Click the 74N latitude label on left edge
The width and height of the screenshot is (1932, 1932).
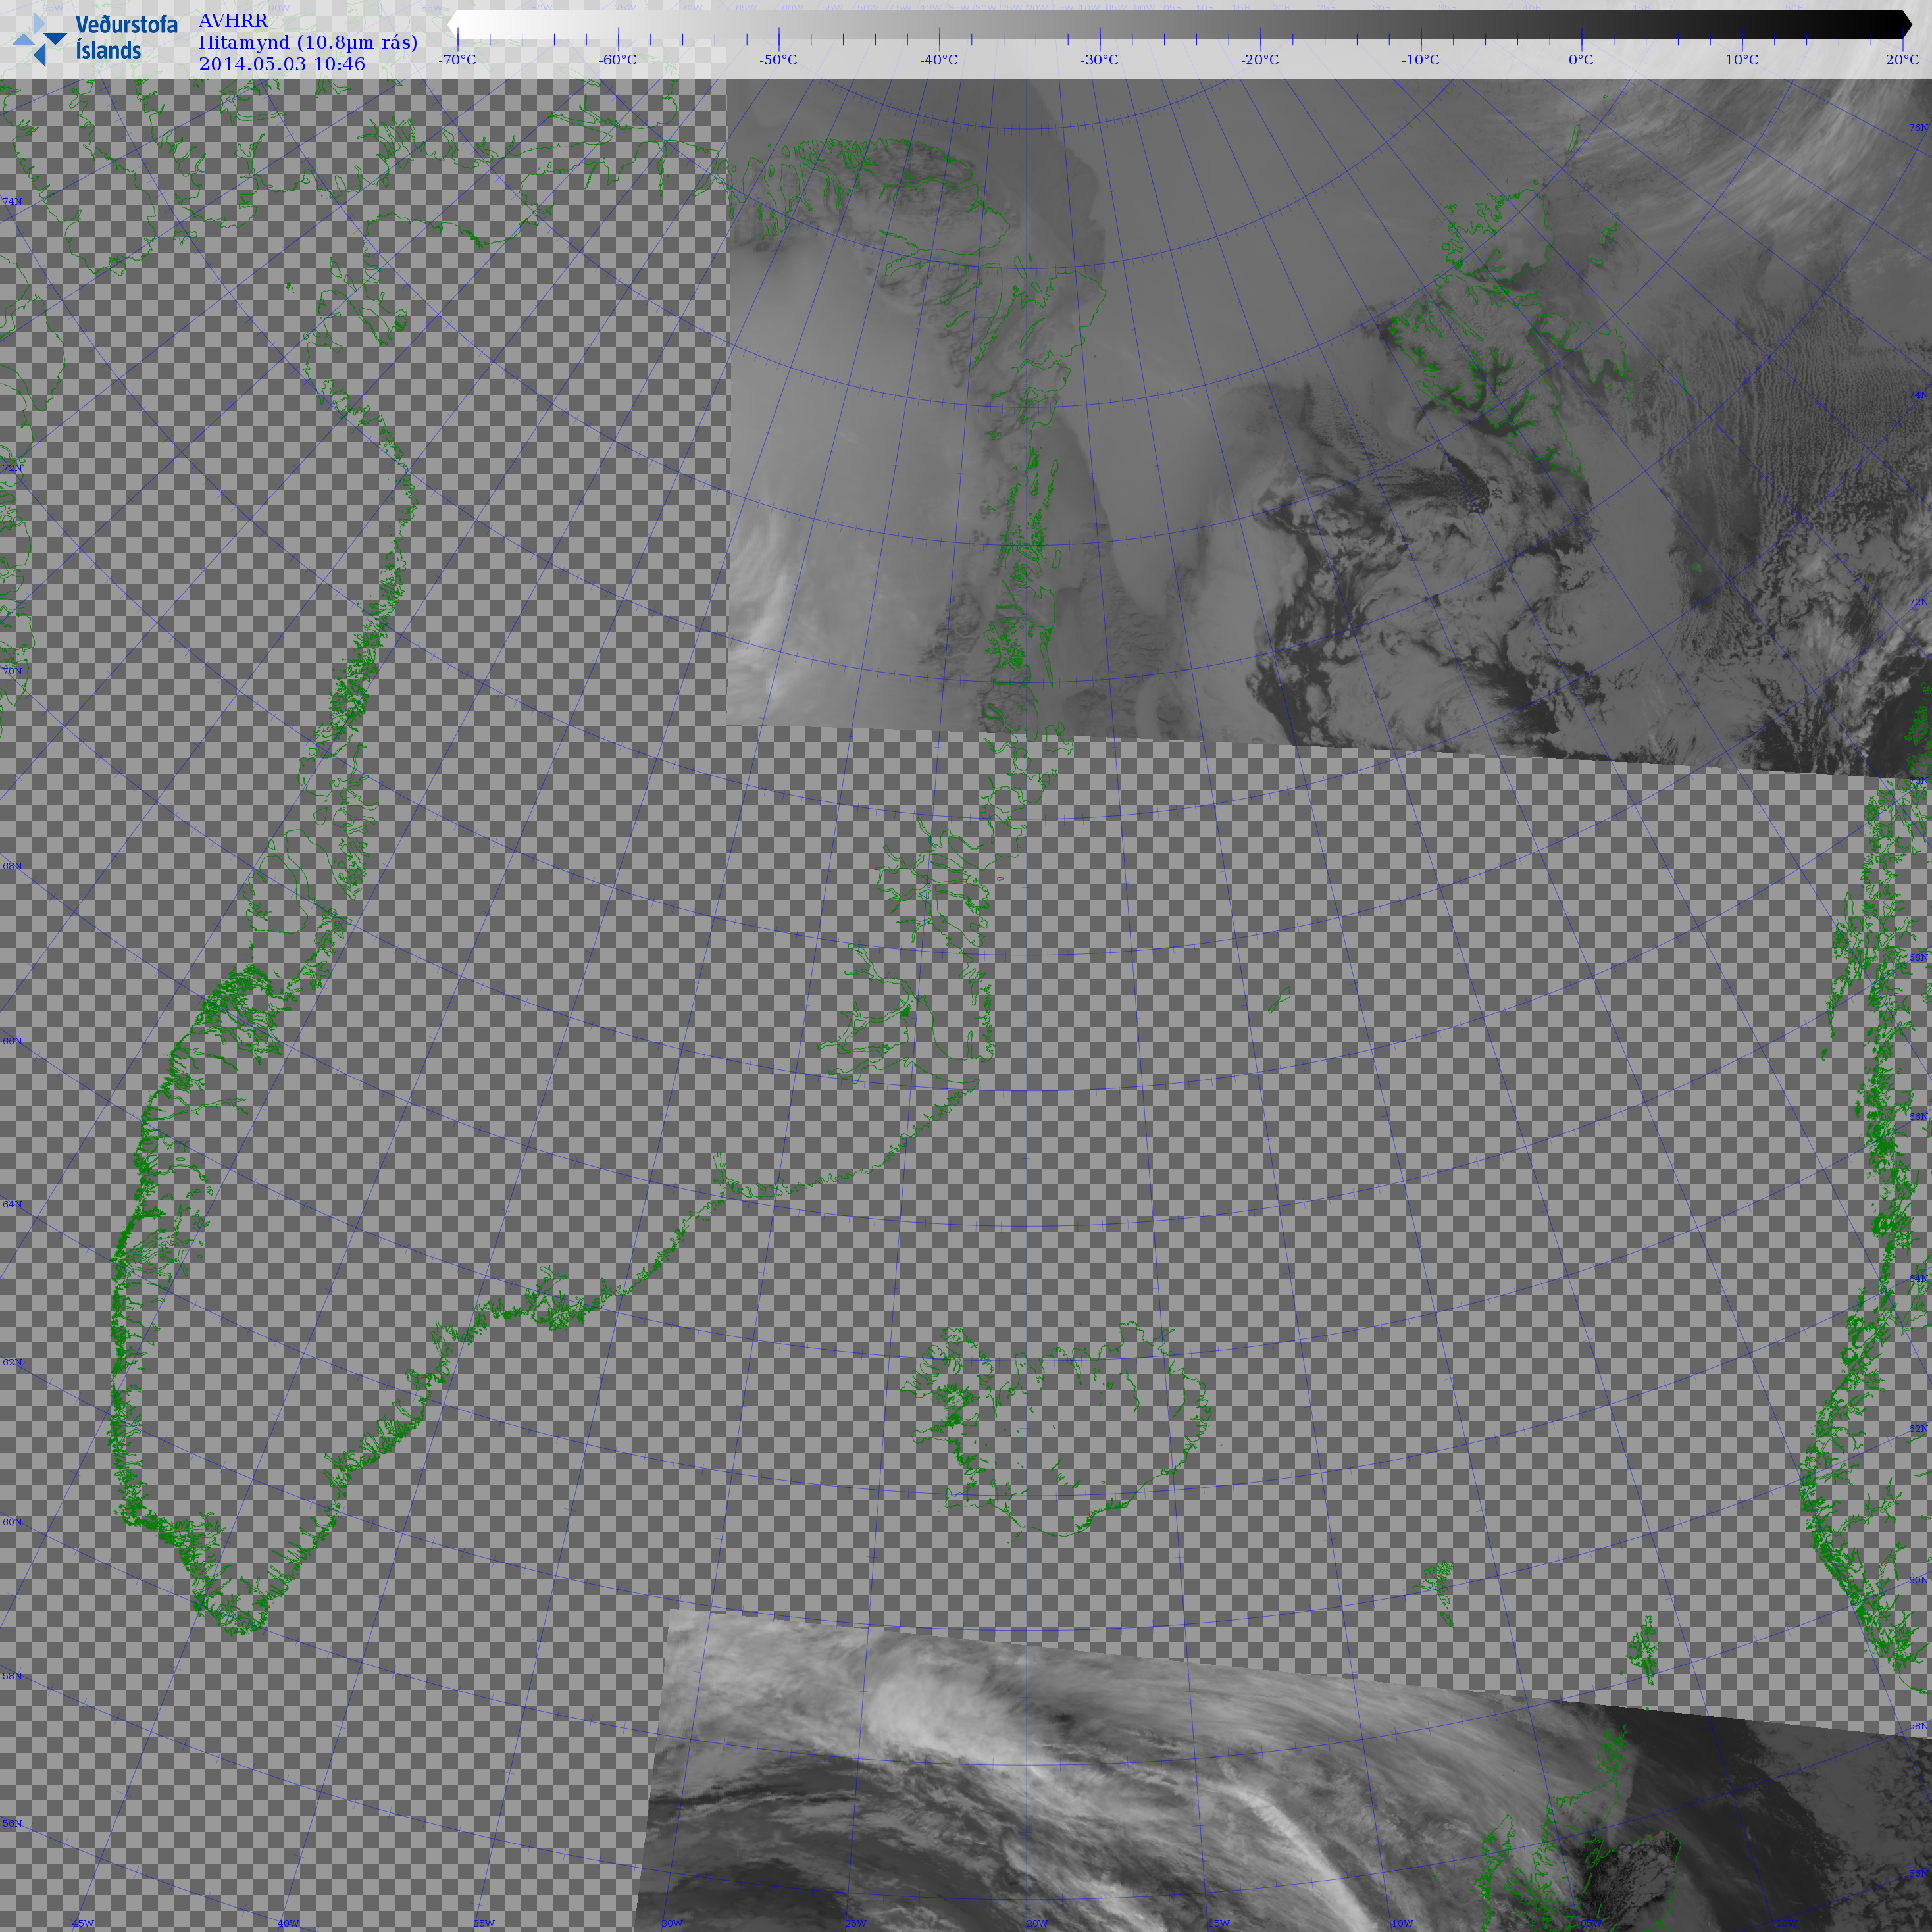tap(12, 202)
